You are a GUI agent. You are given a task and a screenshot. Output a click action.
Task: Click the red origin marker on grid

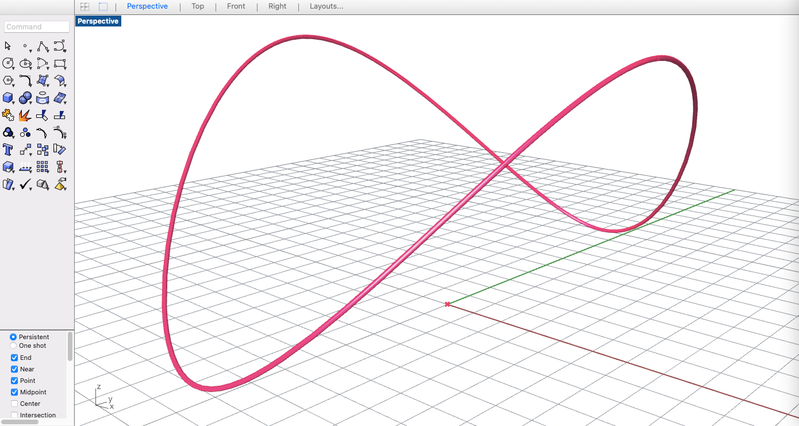447,304
